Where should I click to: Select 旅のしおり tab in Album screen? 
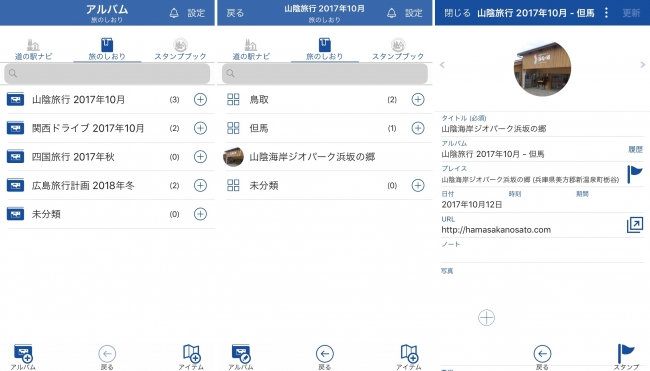[x=107, y=50]
